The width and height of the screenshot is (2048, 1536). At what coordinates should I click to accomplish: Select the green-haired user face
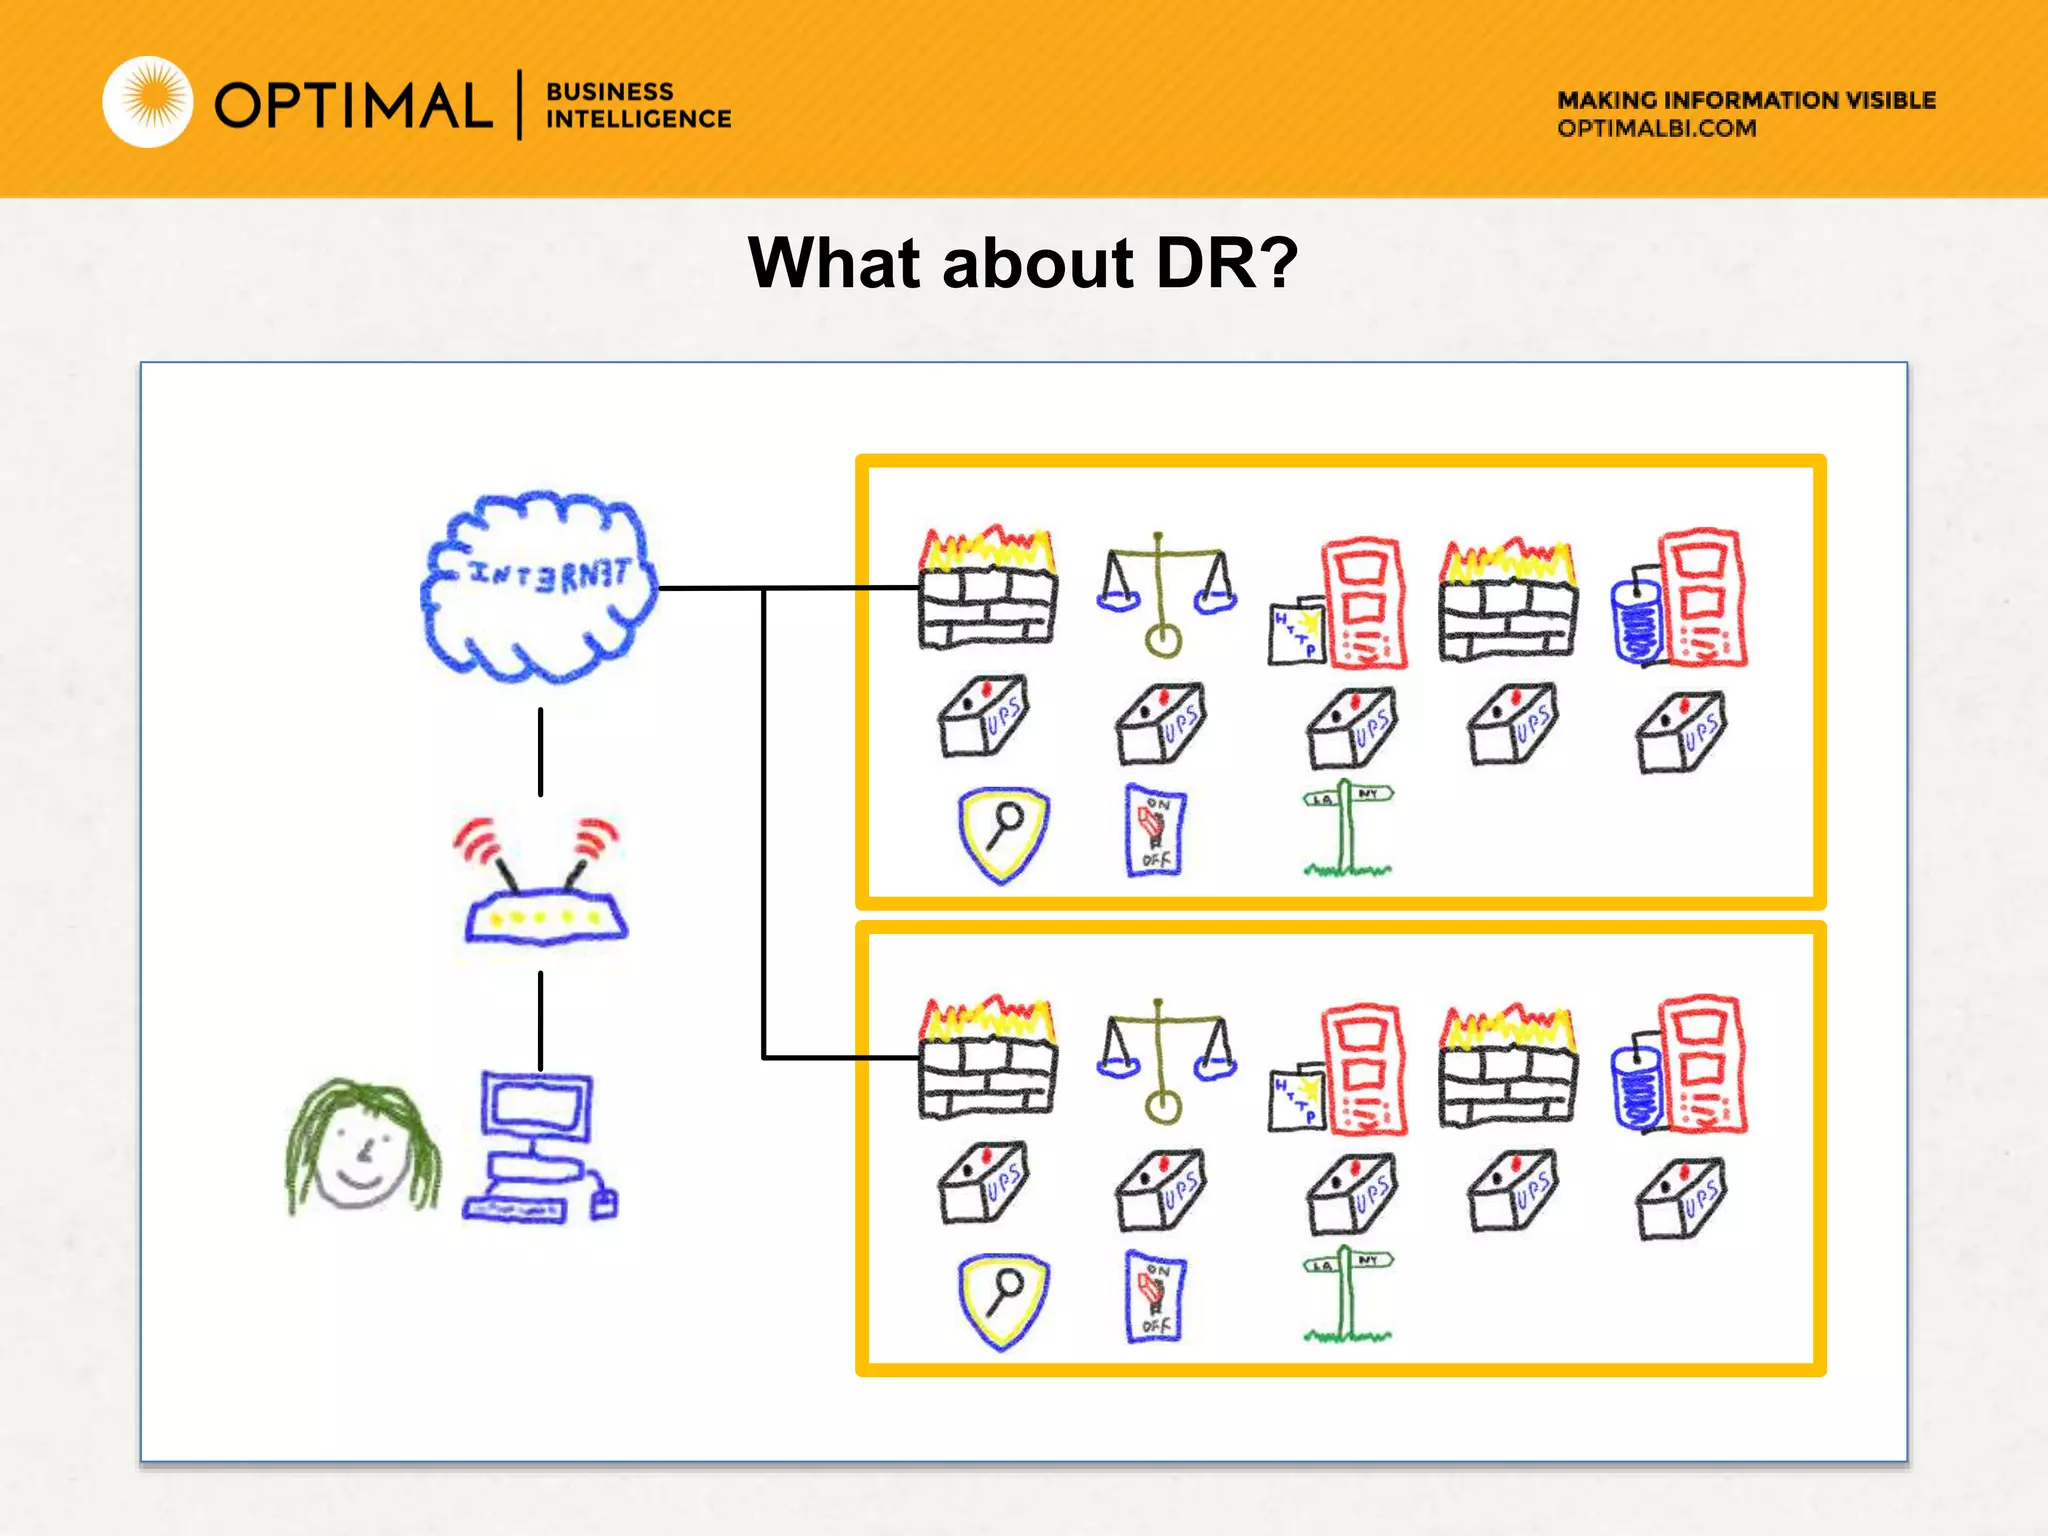point(362,1147)
